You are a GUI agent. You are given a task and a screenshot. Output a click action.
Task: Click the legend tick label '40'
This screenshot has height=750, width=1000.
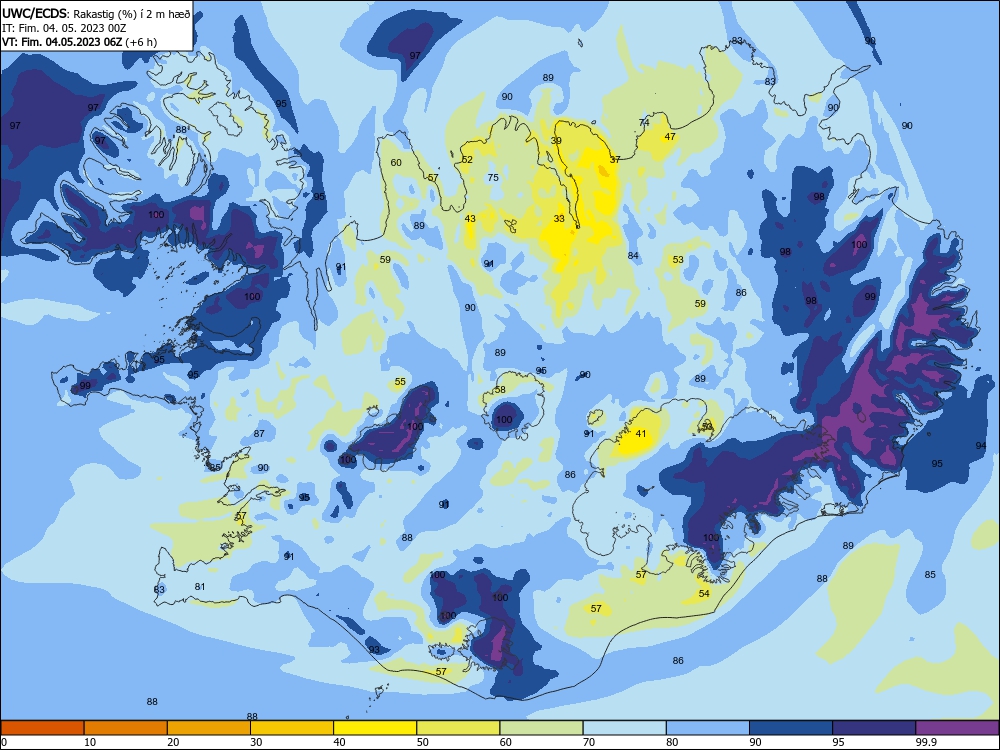click(339, 742)
